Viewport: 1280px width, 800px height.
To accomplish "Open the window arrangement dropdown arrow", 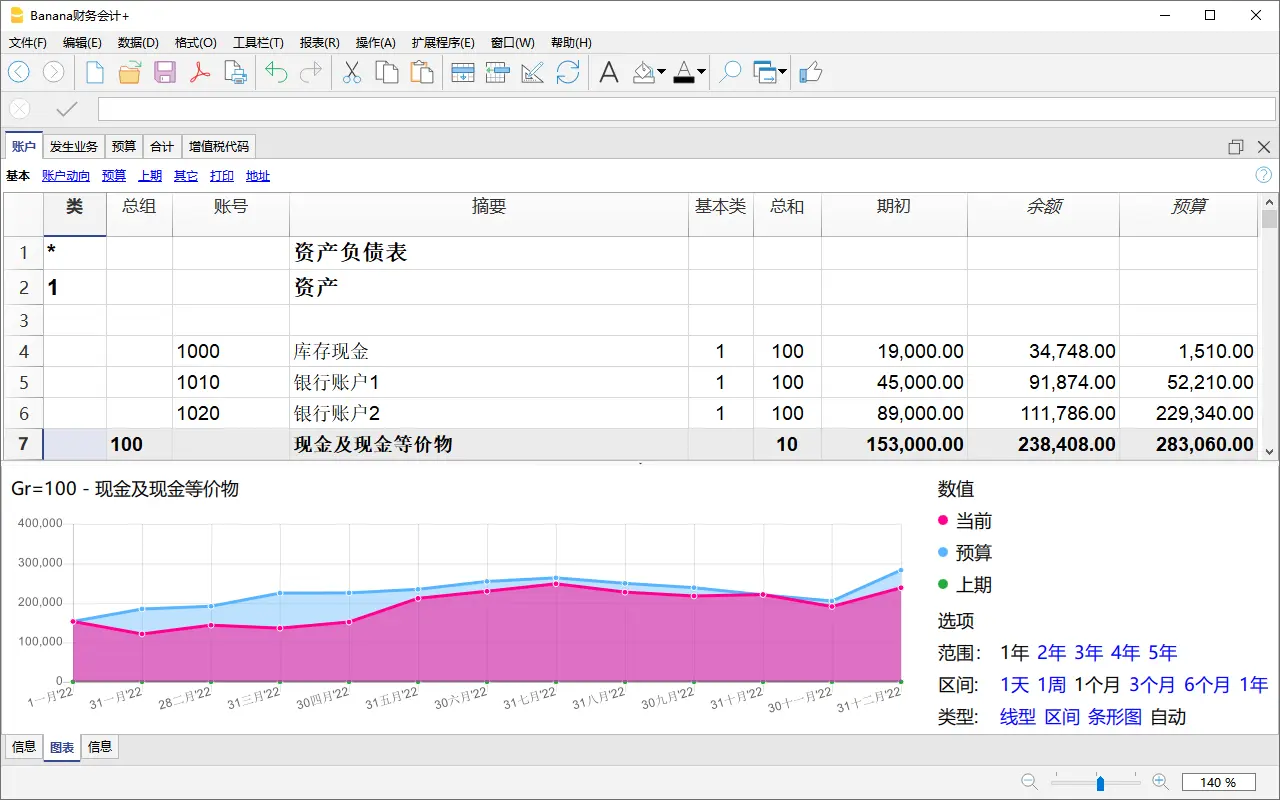I will [782, 72].
